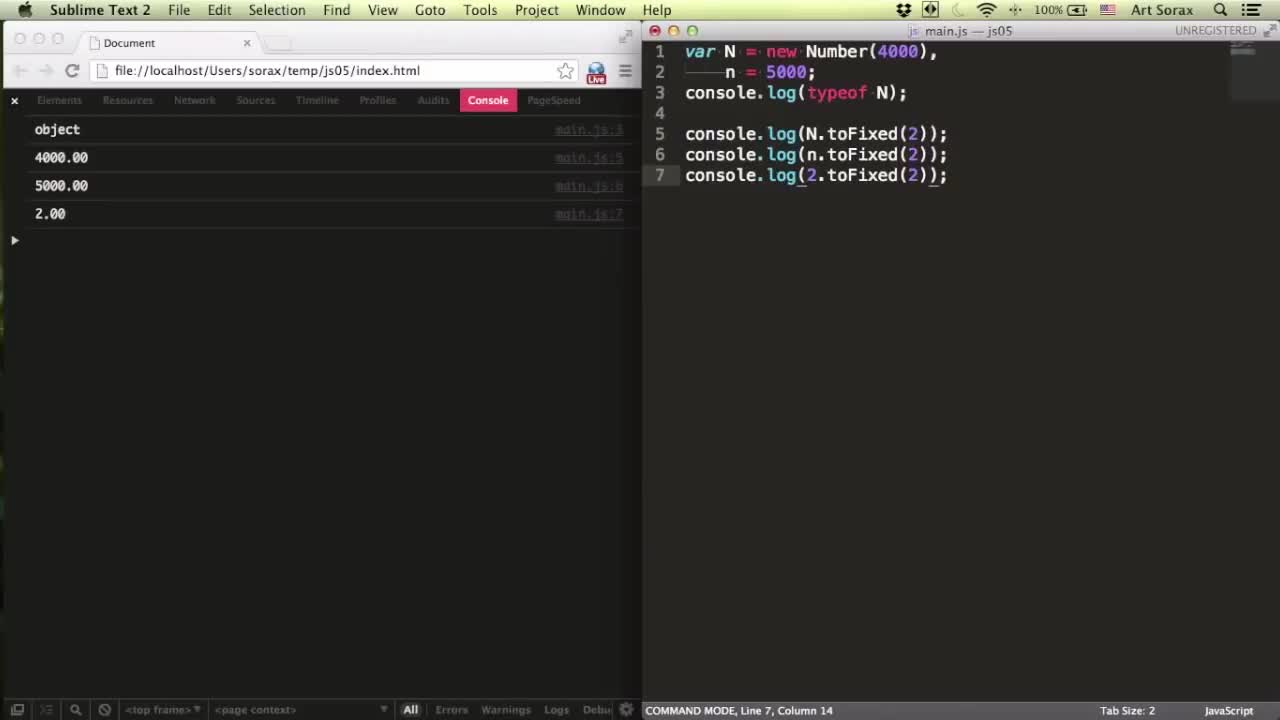Click the DevTools search magnifier icon

pyautogui.click(x=75, y=710)
